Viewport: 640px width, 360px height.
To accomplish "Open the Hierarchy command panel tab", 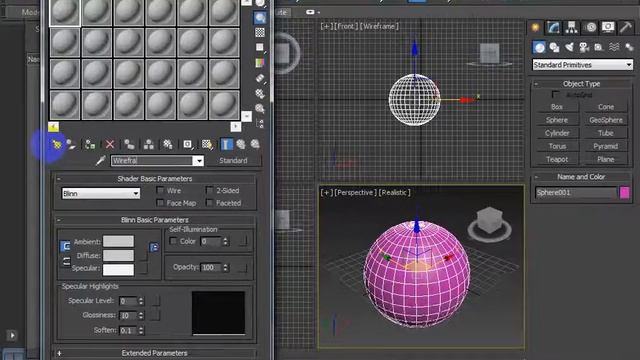I will pos(571,27).
